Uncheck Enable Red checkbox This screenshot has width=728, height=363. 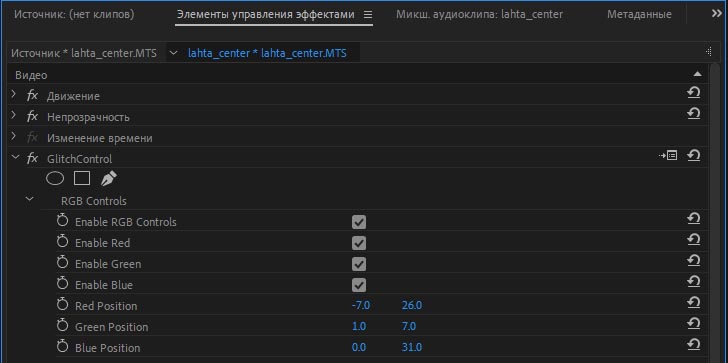click(359, 243)
